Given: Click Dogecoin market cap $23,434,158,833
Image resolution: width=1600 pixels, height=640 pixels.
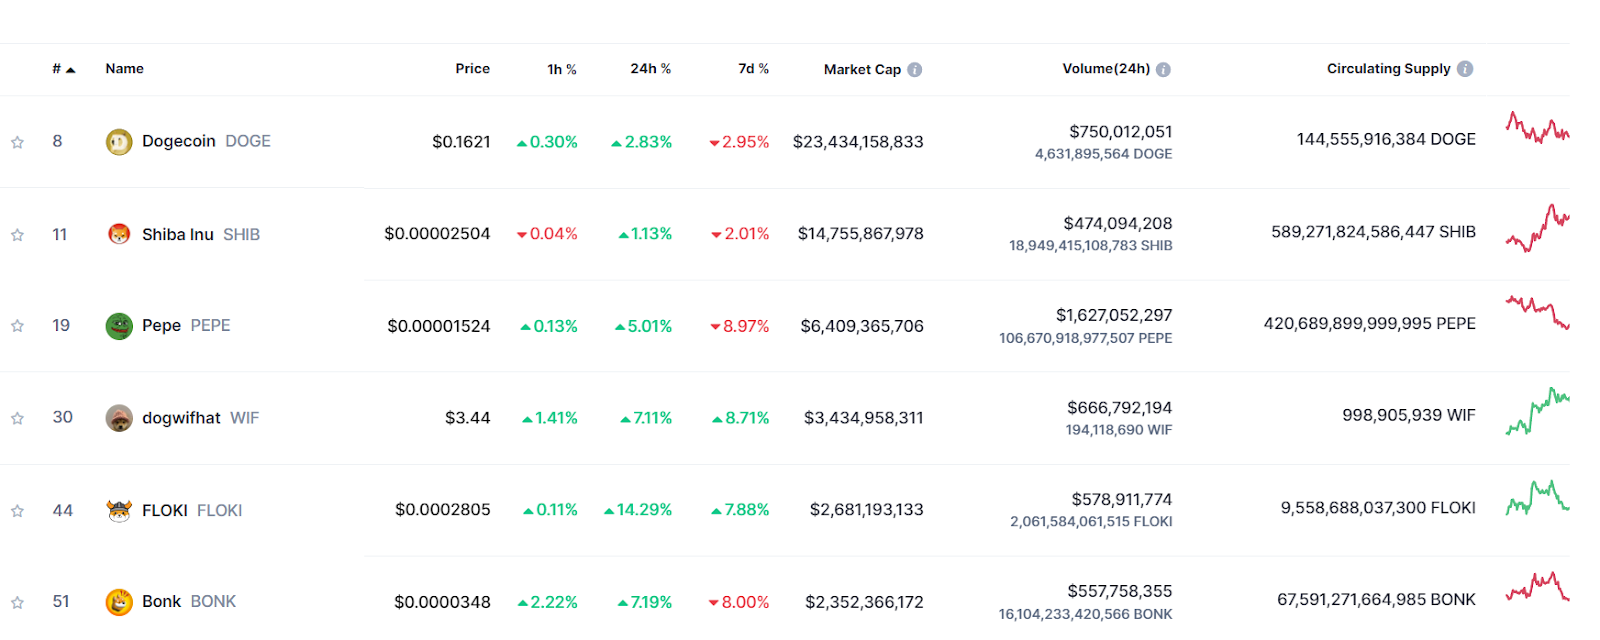Looking at the screenshot, I should (858, 142).
